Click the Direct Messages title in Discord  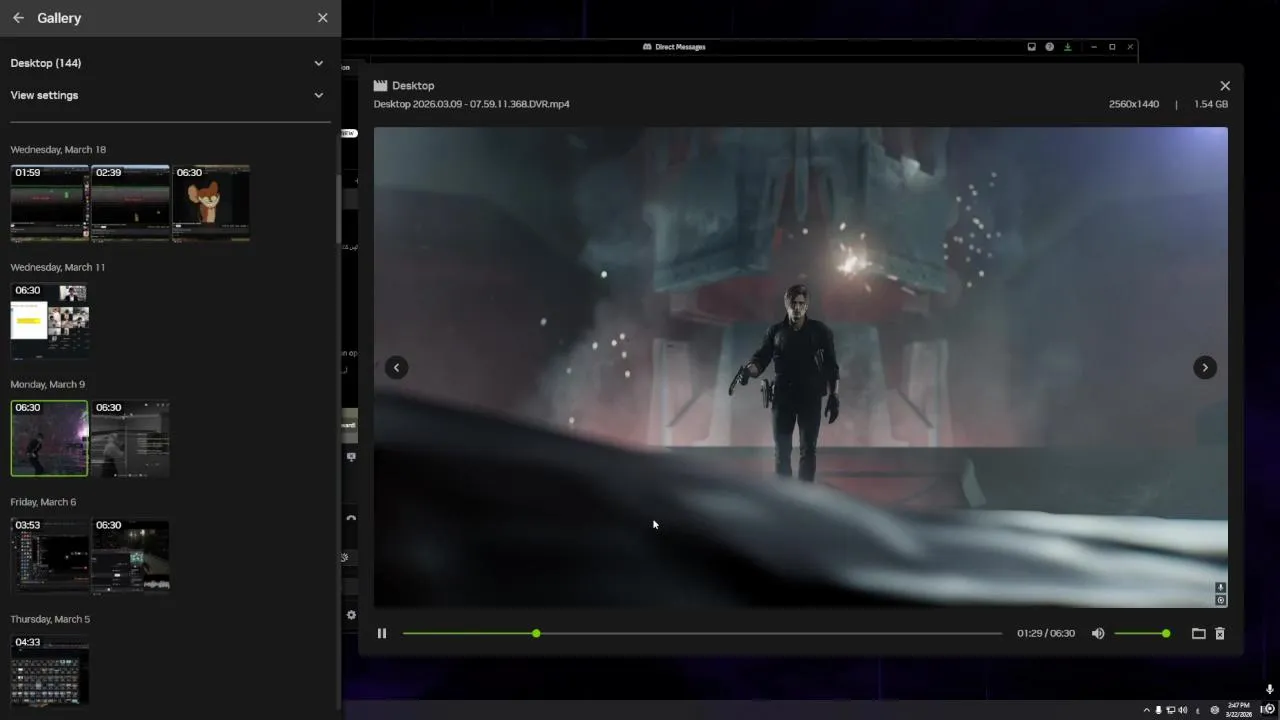pyautogui.click(x=680, y=47)
